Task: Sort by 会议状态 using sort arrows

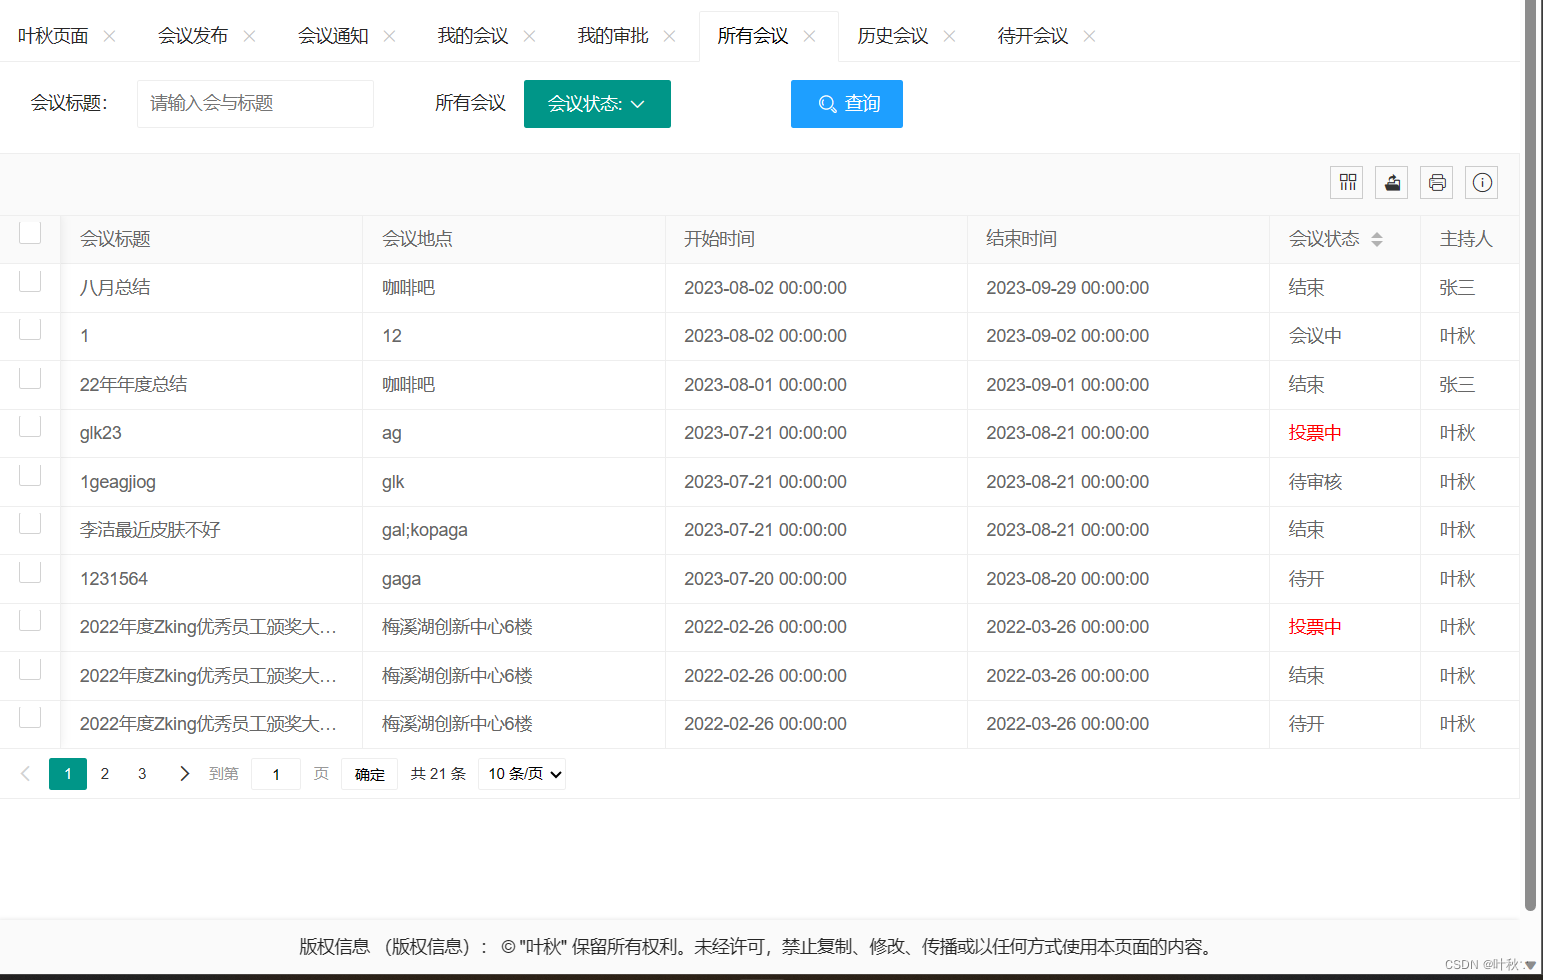Action: 1377,239
